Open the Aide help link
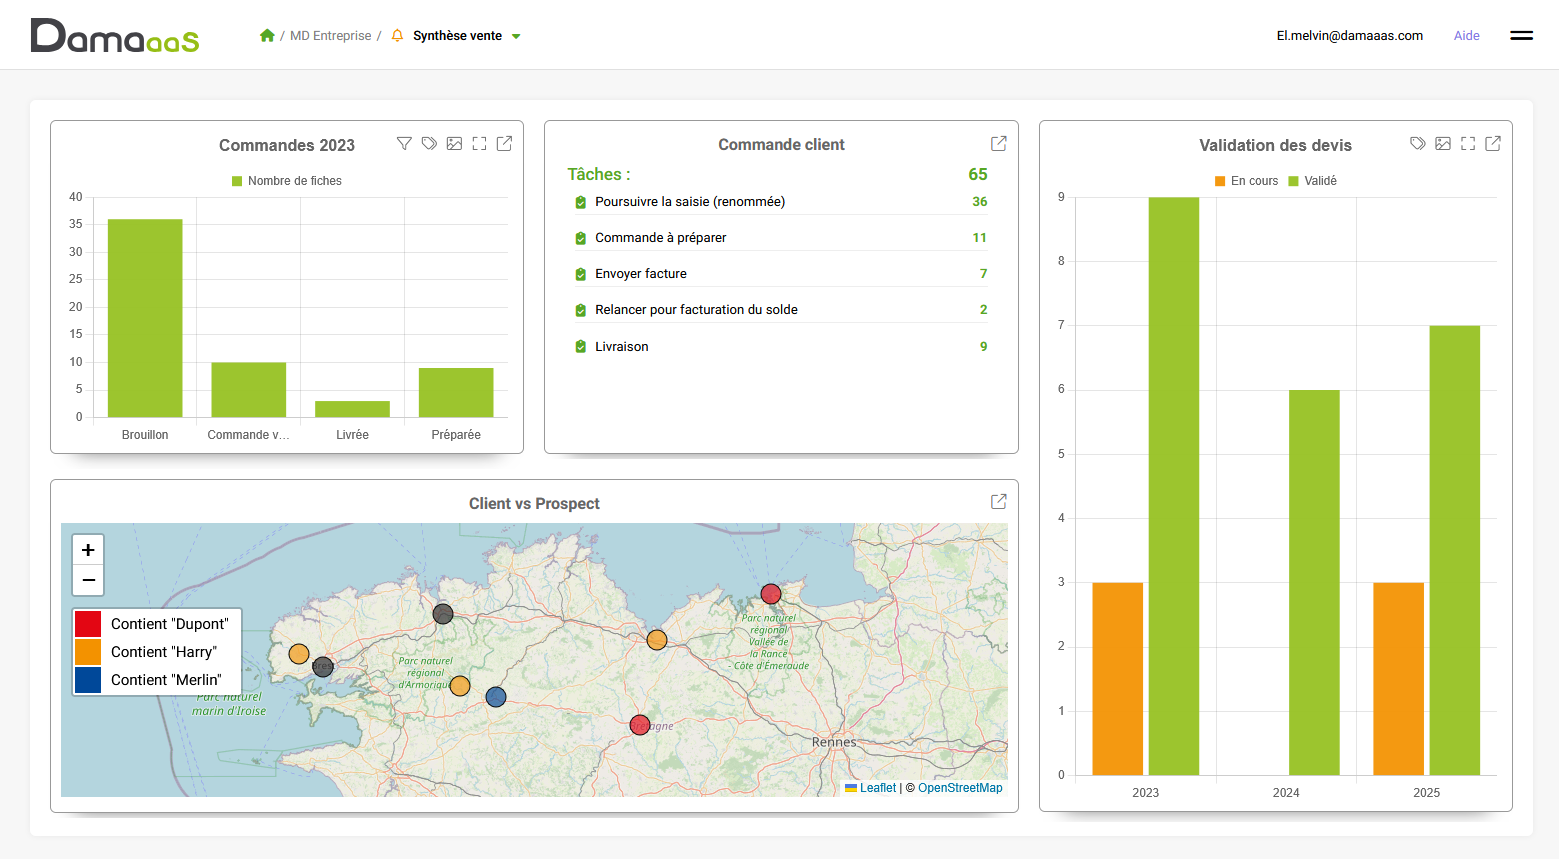The image size is (1559, 859). click(1466, 36)
